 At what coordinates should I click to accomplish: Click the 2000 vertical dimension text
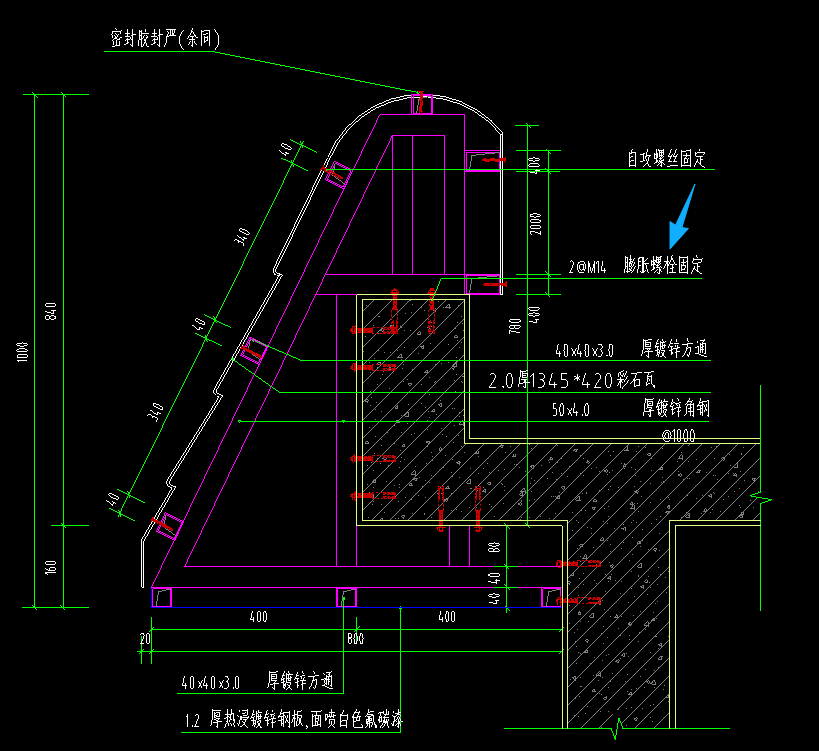[x=536, y=224]
